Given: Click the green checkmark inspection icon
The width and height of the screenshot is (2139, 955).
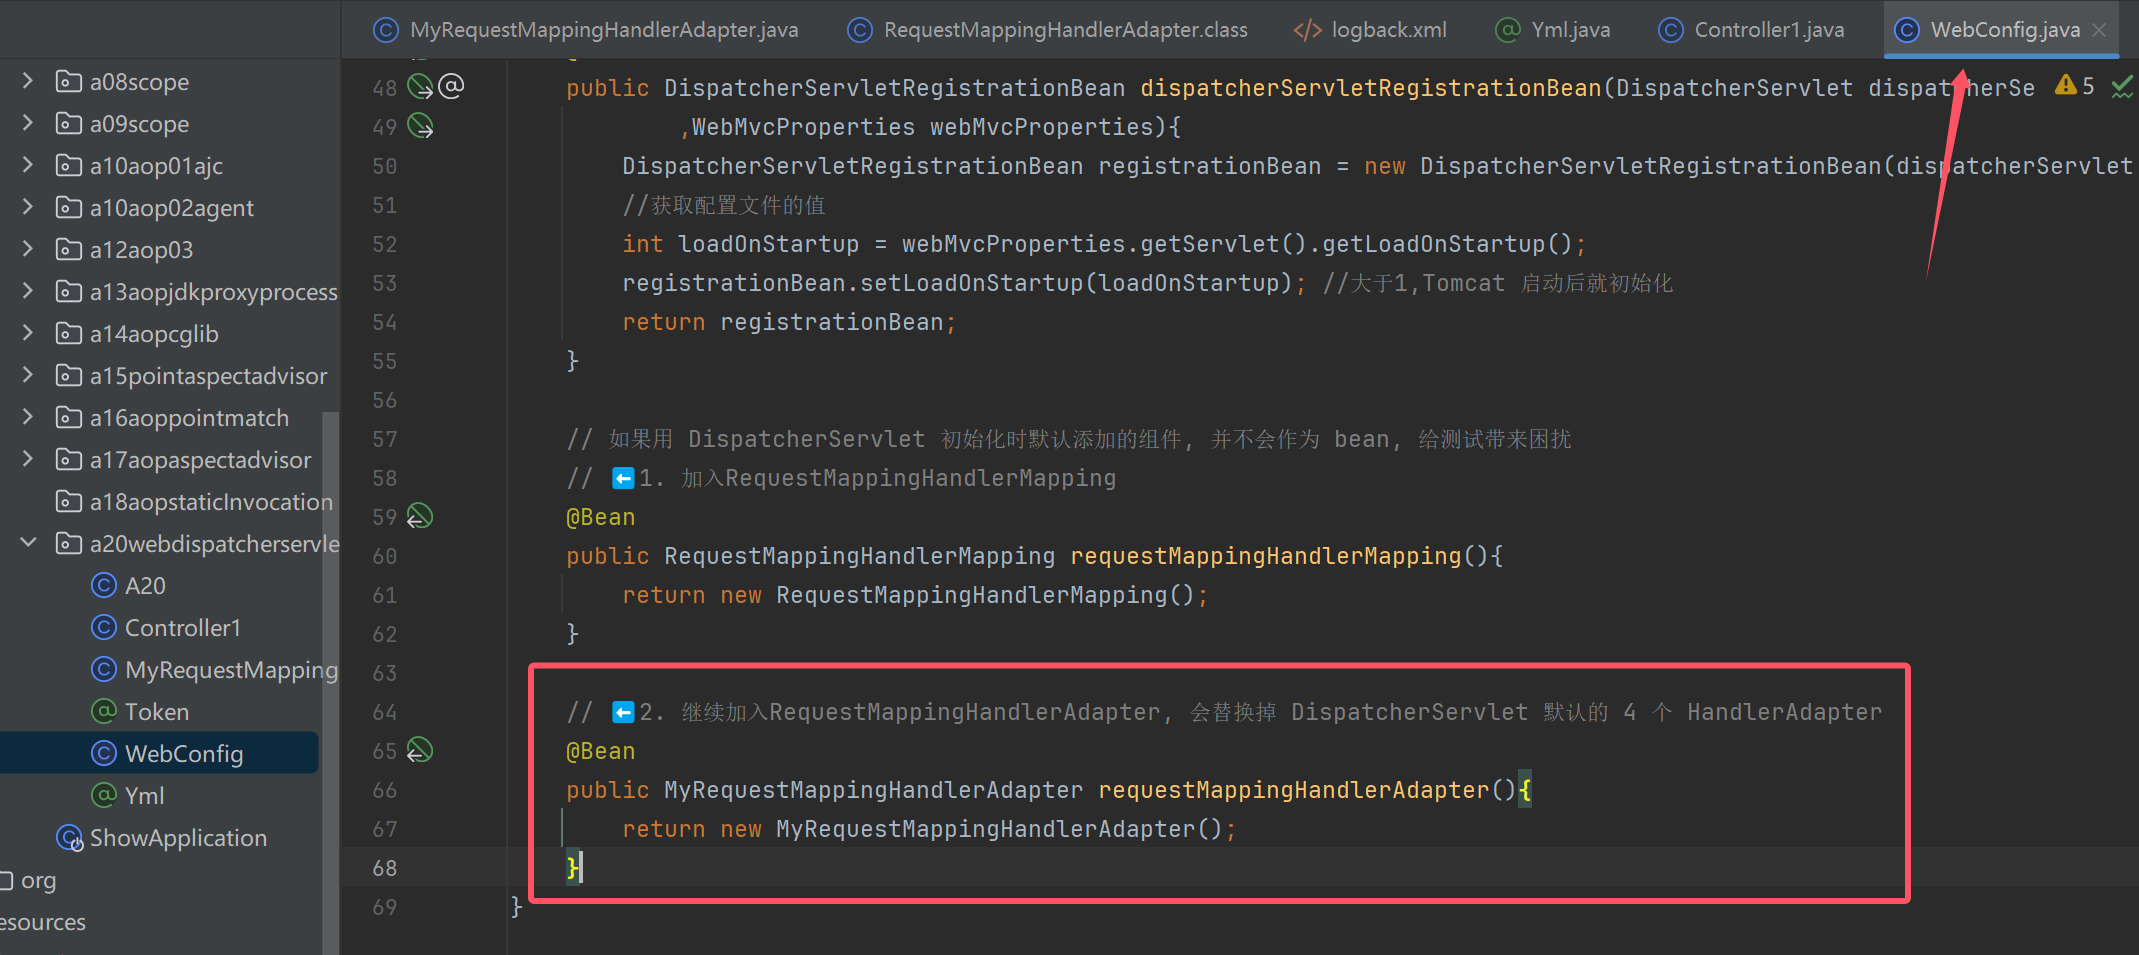Looking at the screenshot, I should pyautogui.click(x=2122, y=88).
